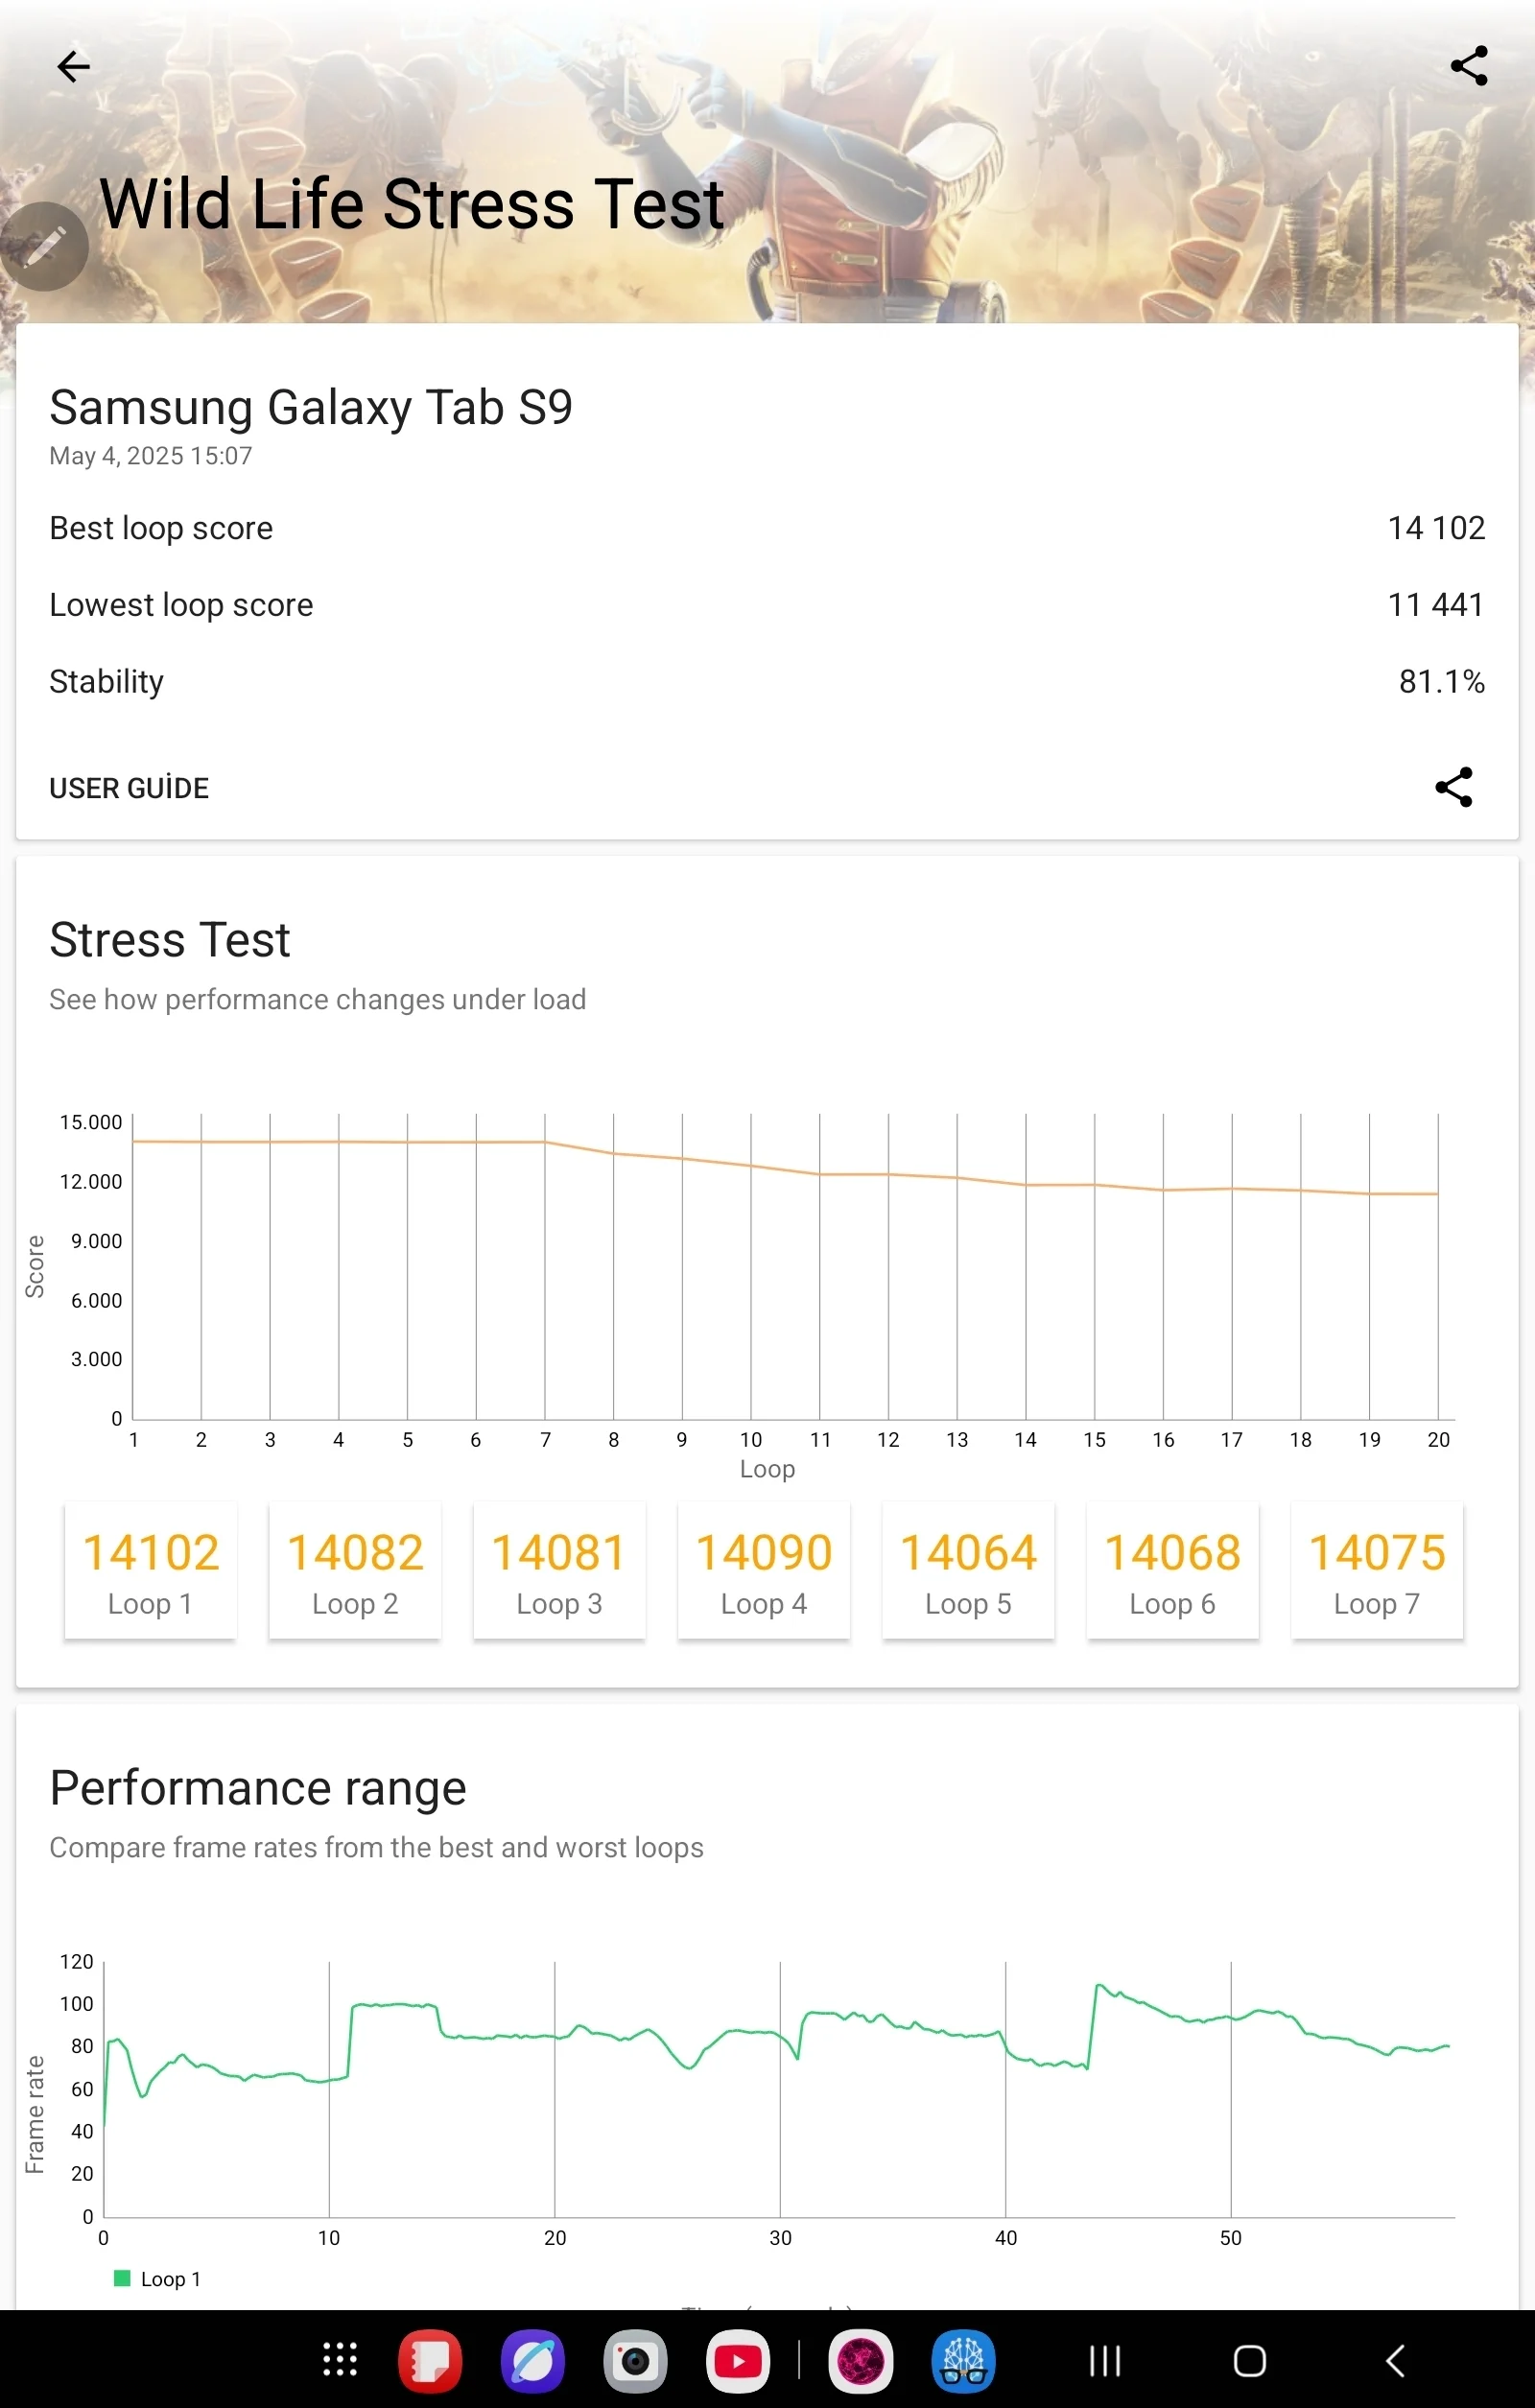The width and height of the screenshot is (1535, 2408).
Task: Tap the share icon in the header
Action: point(1468,66)
